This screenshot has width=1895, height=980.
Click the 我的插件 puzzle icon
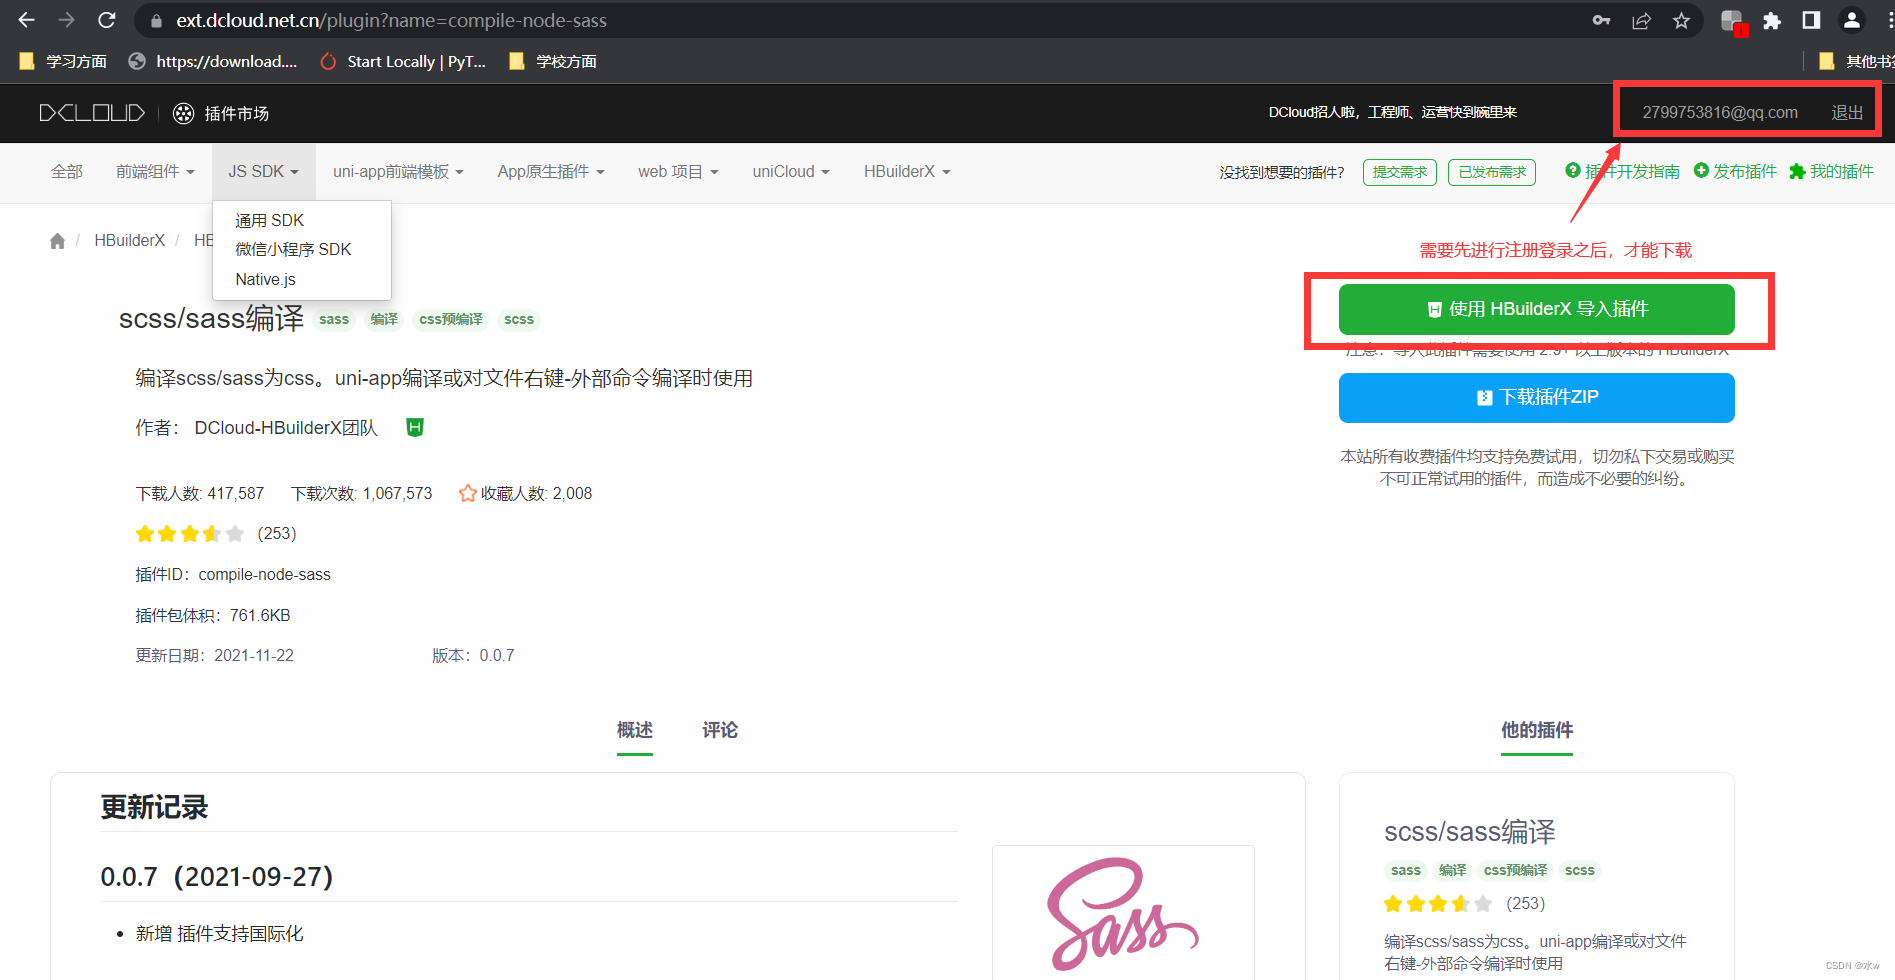tap(1798, 171)
